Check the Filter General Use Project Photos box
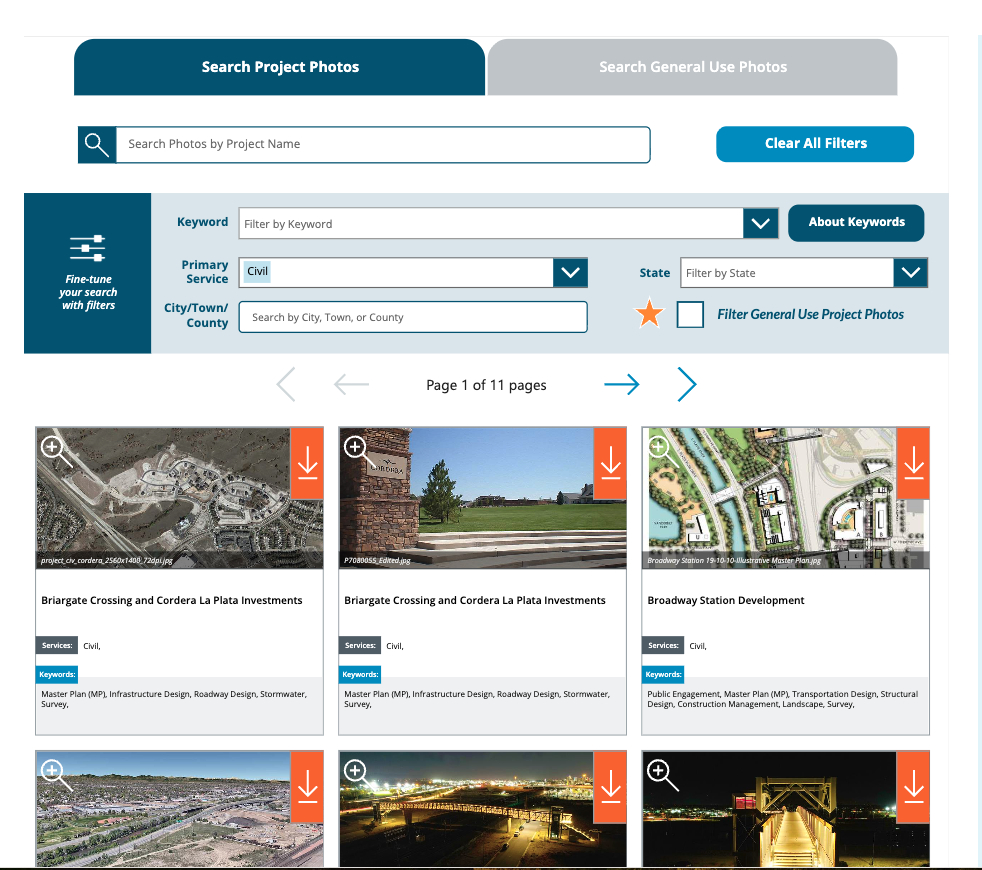 (x=690, y=314)
